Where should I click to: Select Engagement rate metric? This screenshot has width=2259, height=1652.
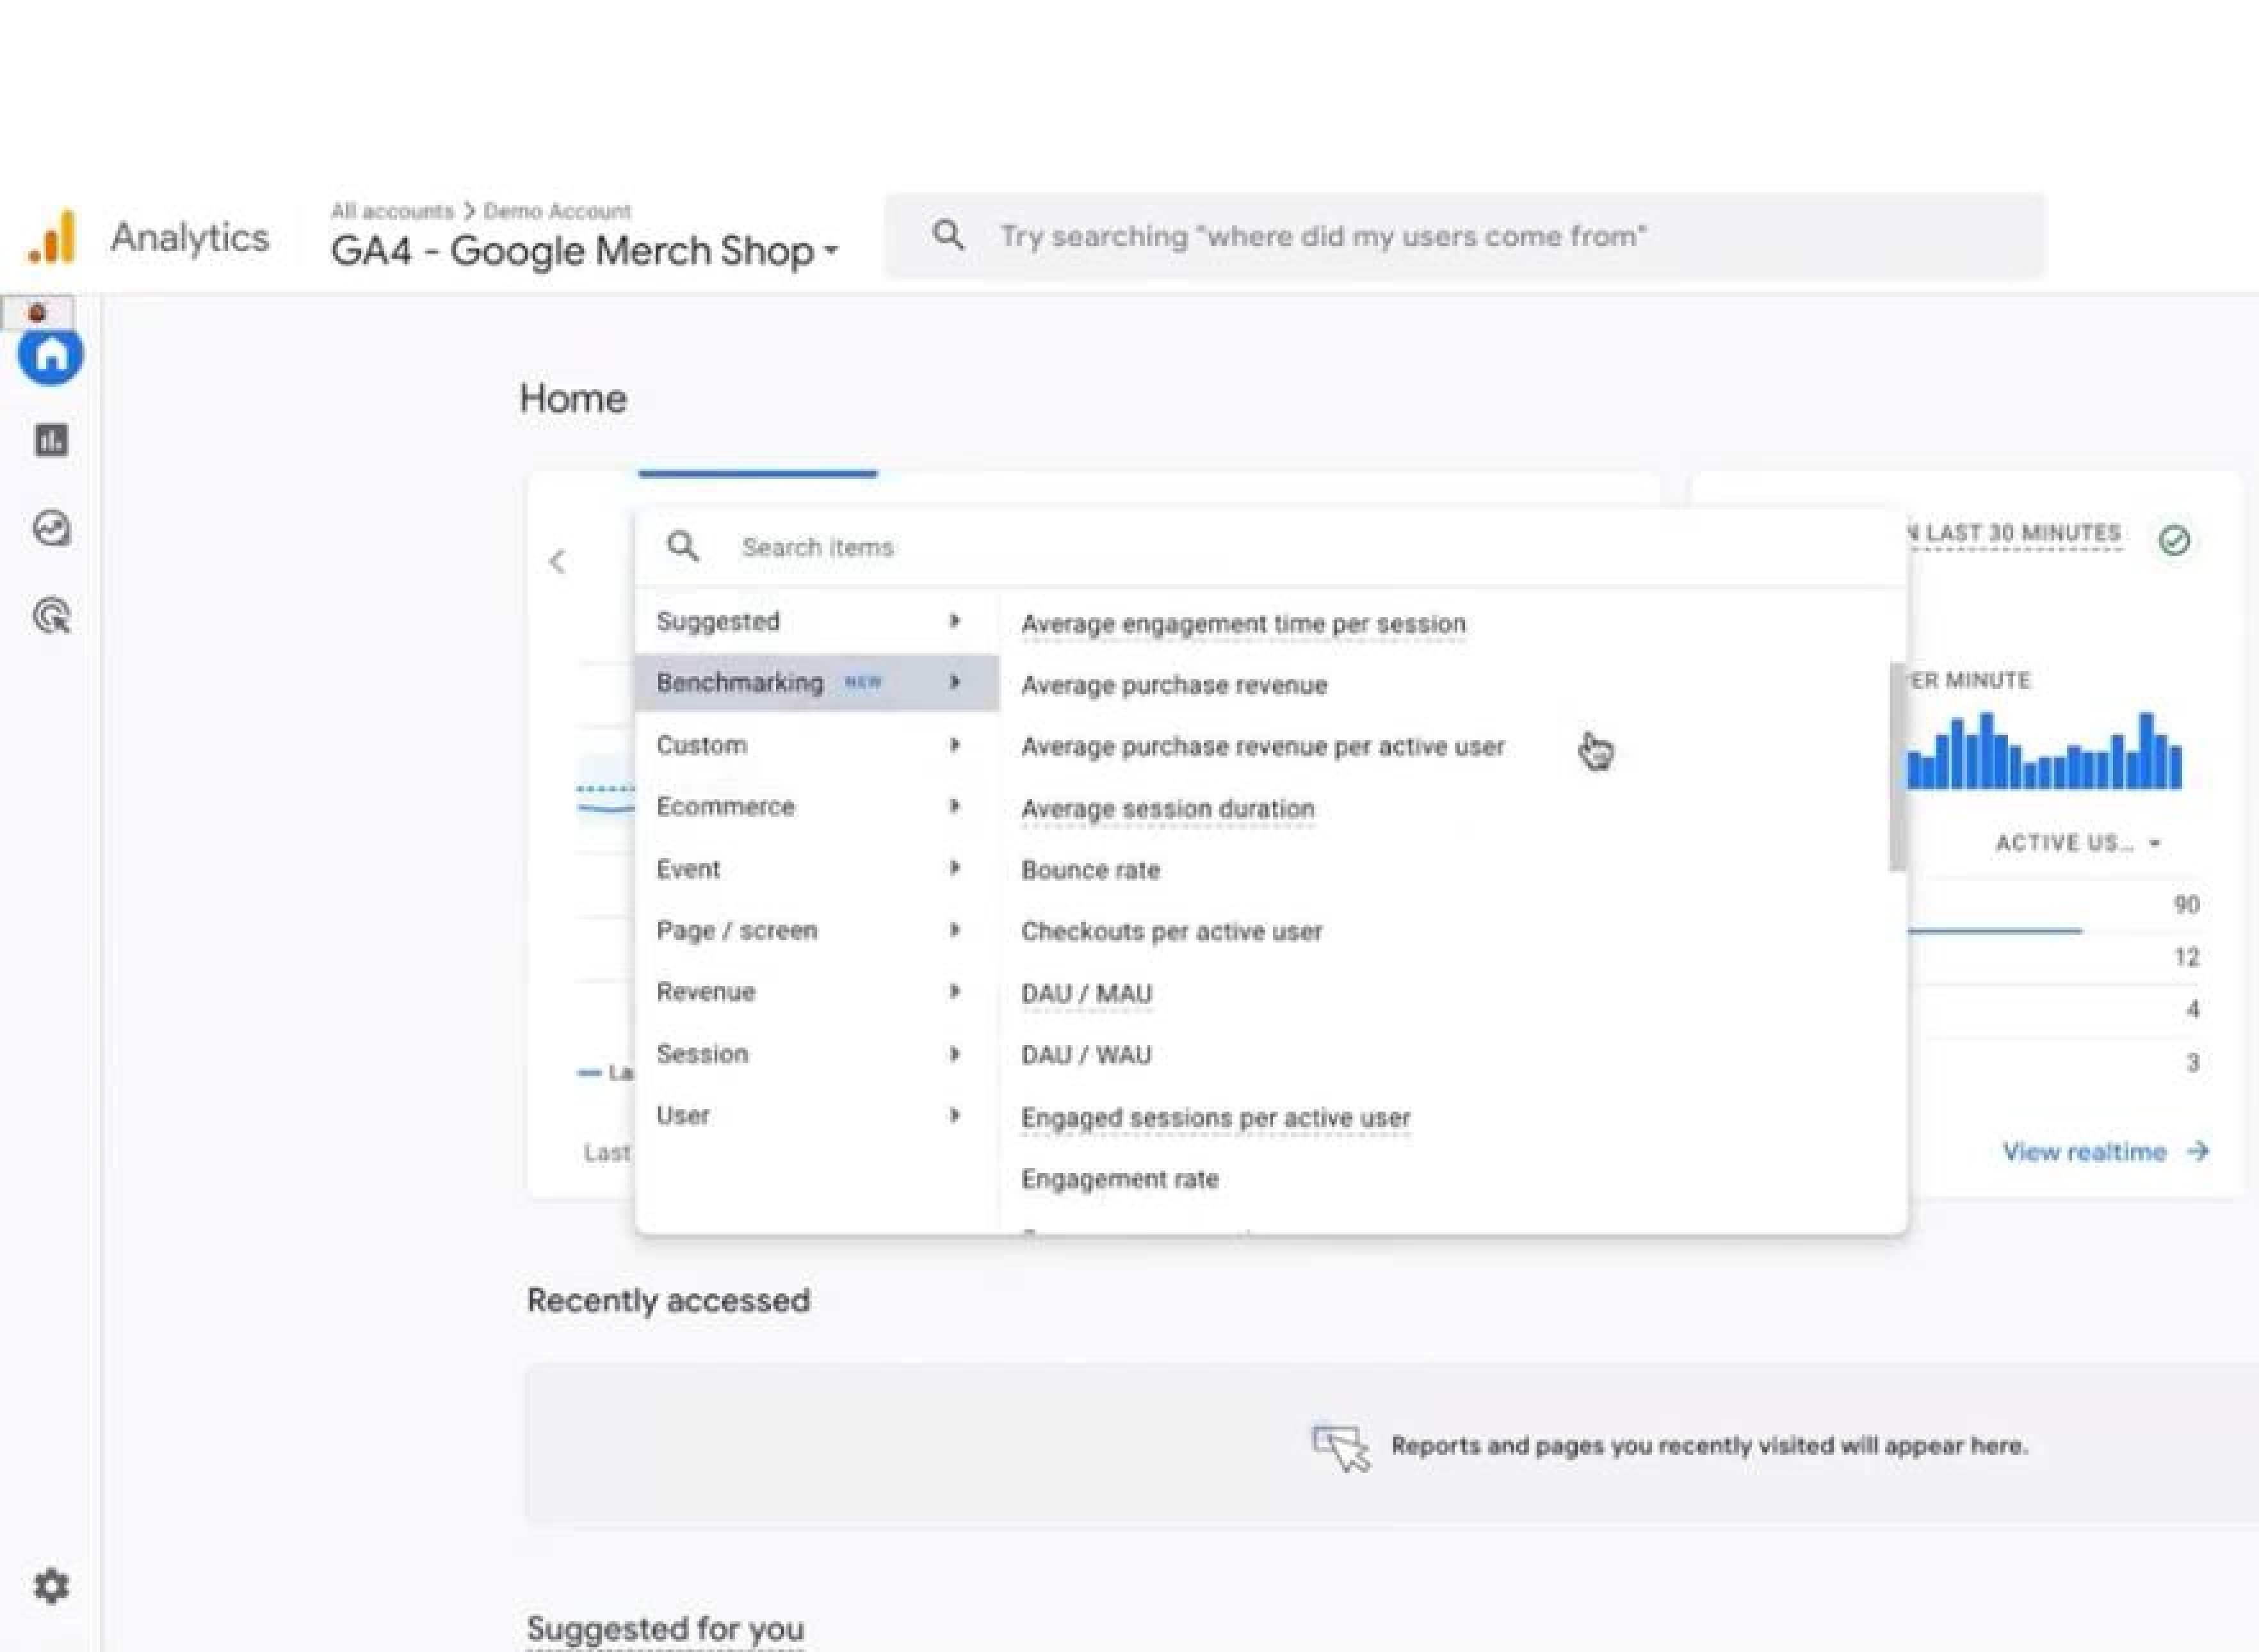click(x=1119, y=1179)
